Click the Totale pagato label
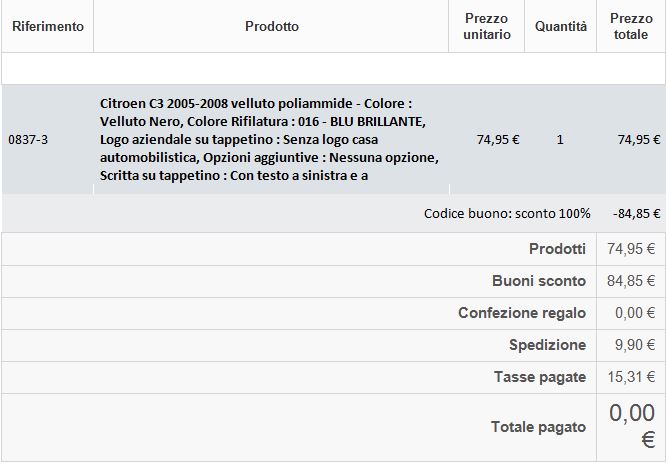 click(538, 427)
